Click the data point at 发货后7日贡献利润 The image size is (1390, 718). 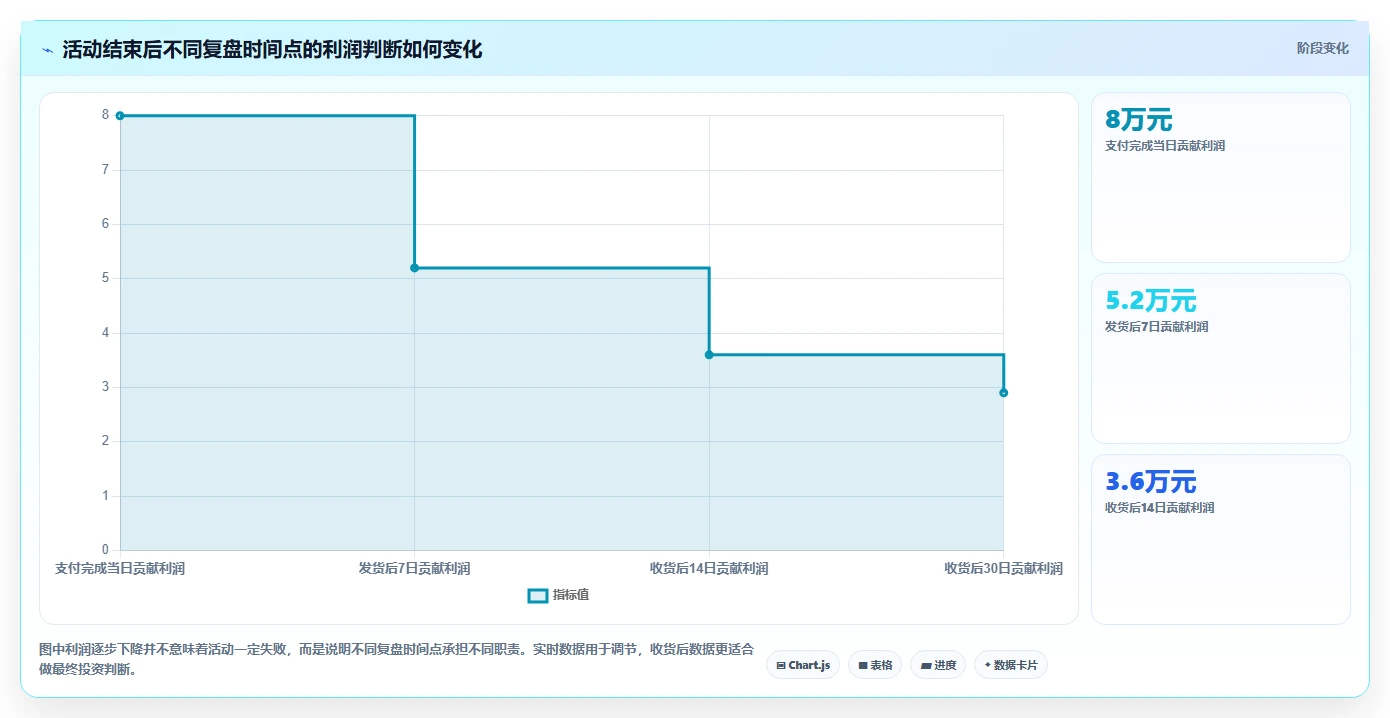[x=415, y=268]
